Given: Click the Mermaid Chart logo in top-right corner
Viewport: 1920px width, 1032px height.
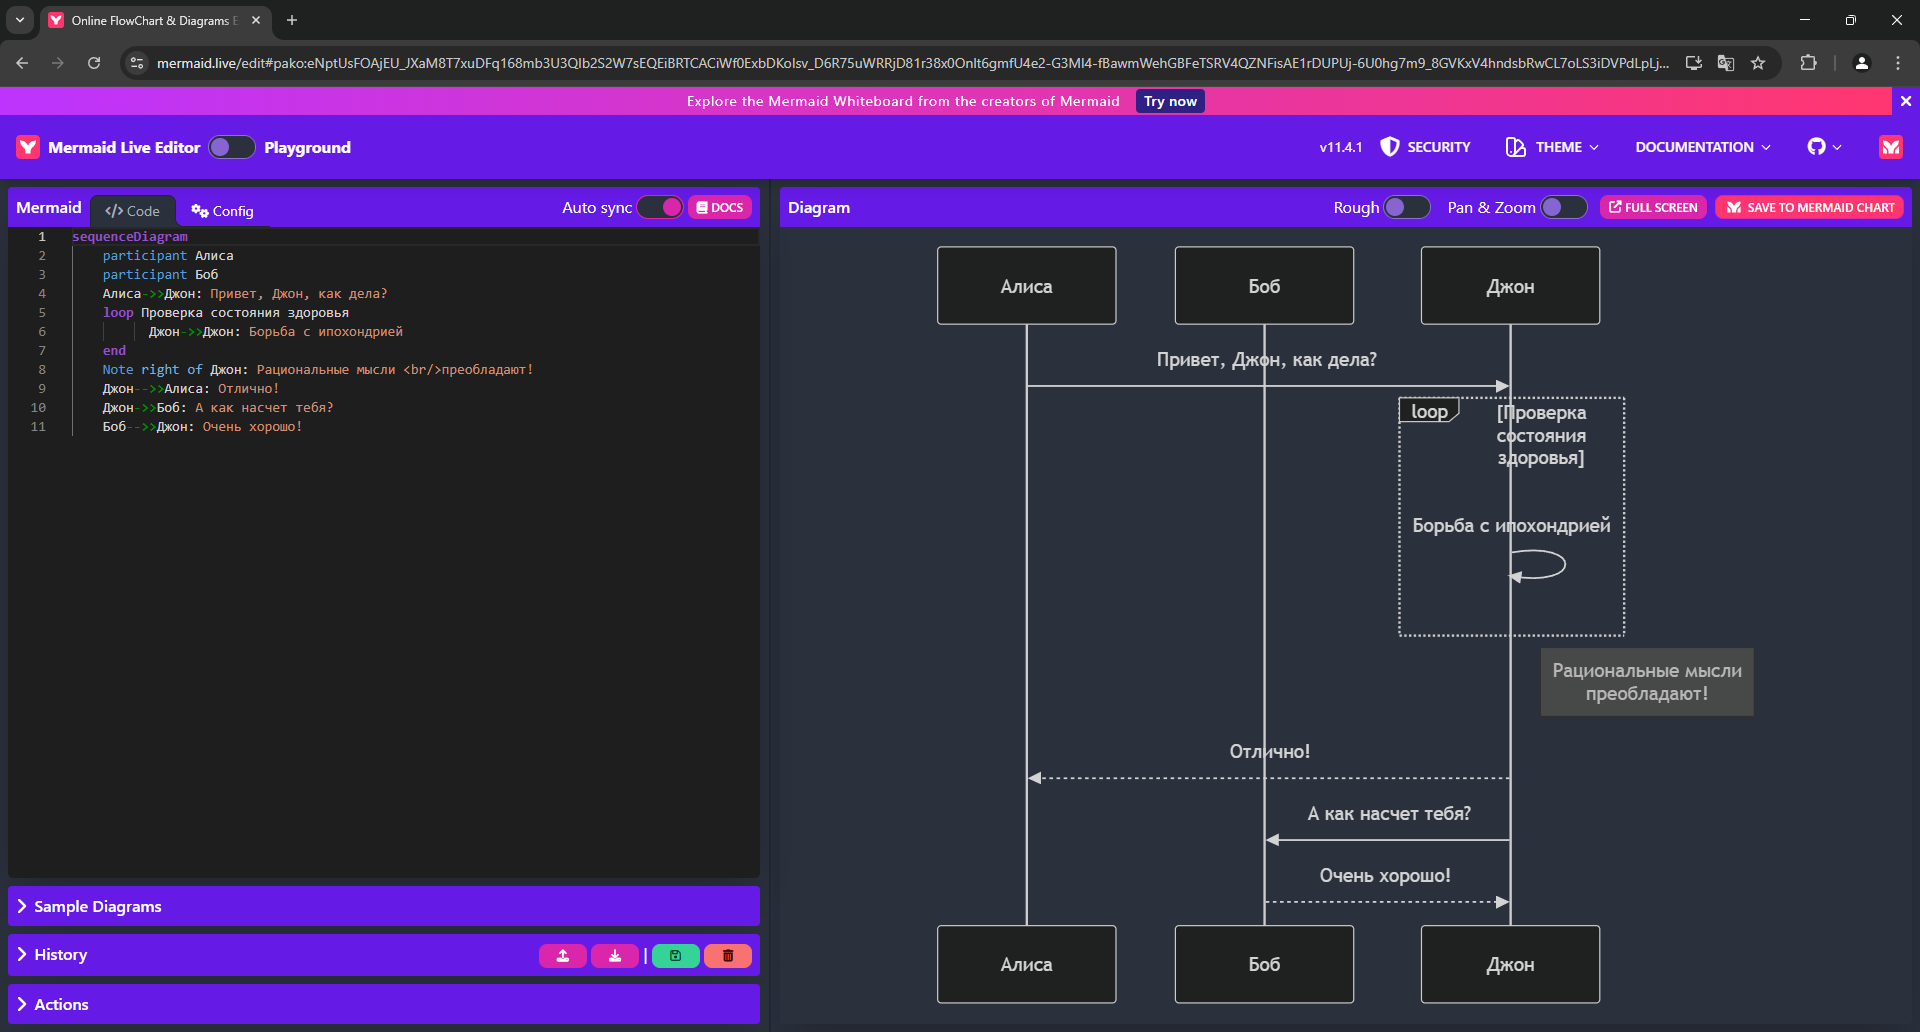Looking at the screenshot, I should pos(1890,147).
